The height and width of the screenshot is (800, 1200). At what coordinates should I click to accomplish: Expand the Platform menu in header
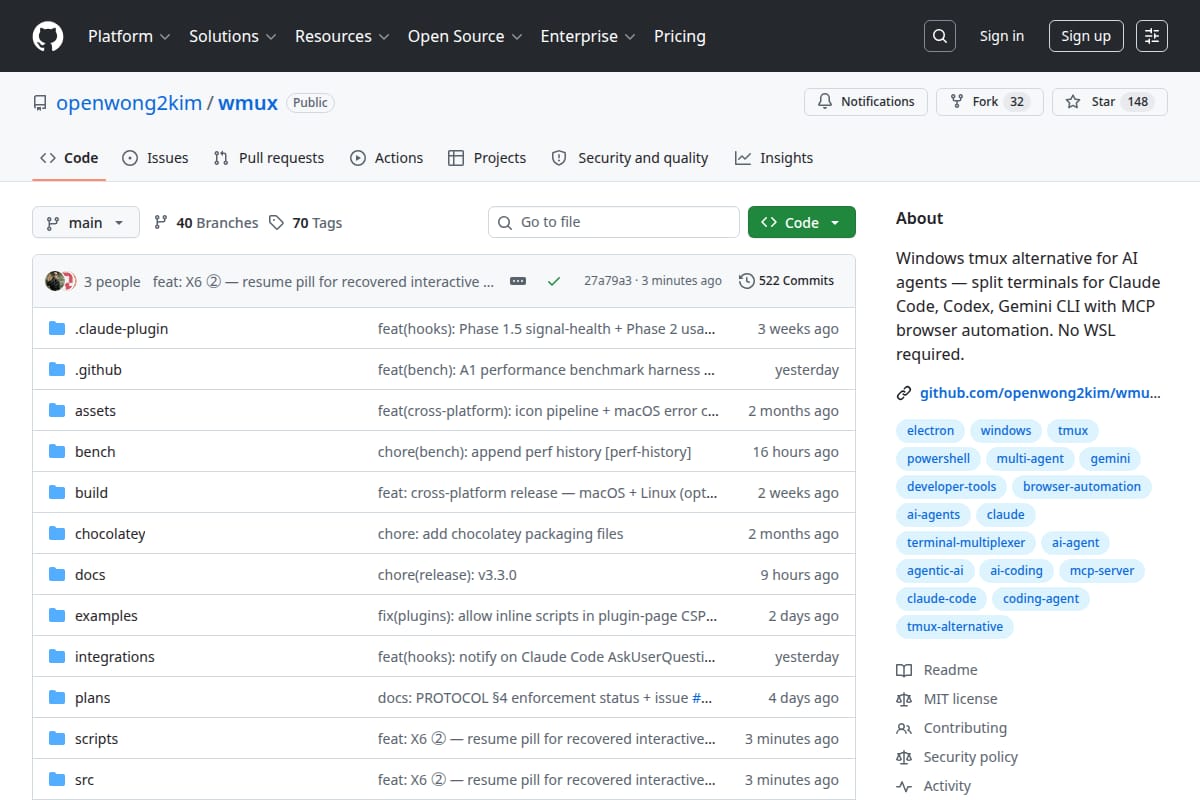coord(128,36)
